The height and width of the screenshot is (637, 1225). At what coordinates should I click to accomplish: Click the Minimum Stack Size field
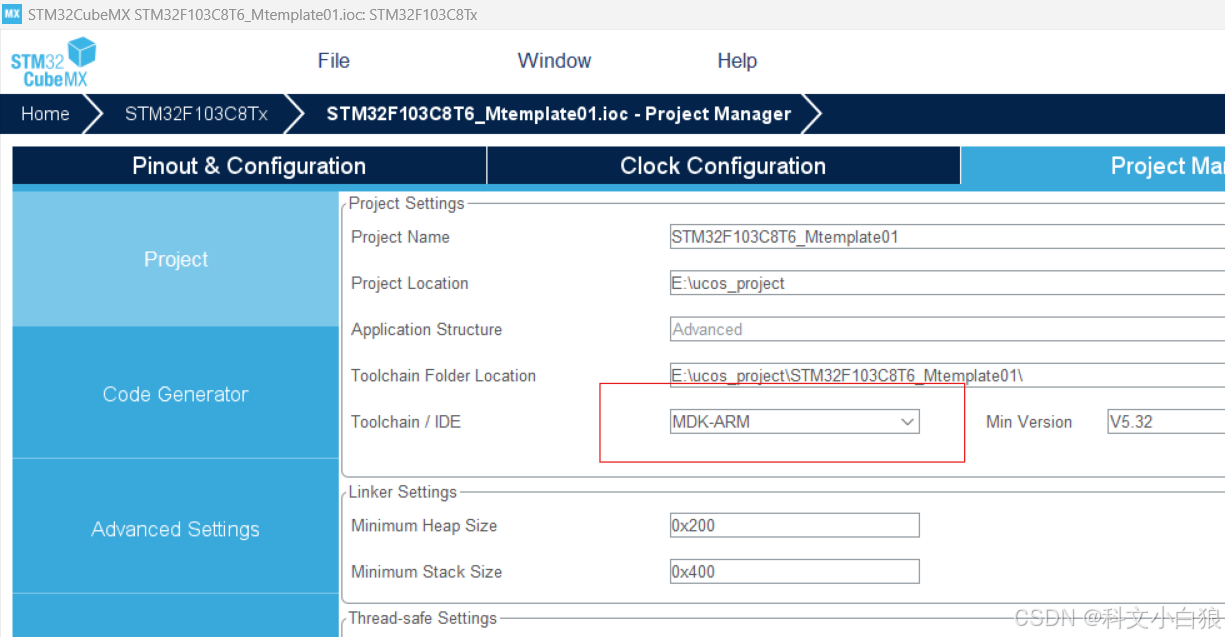[x=794, y=572]
